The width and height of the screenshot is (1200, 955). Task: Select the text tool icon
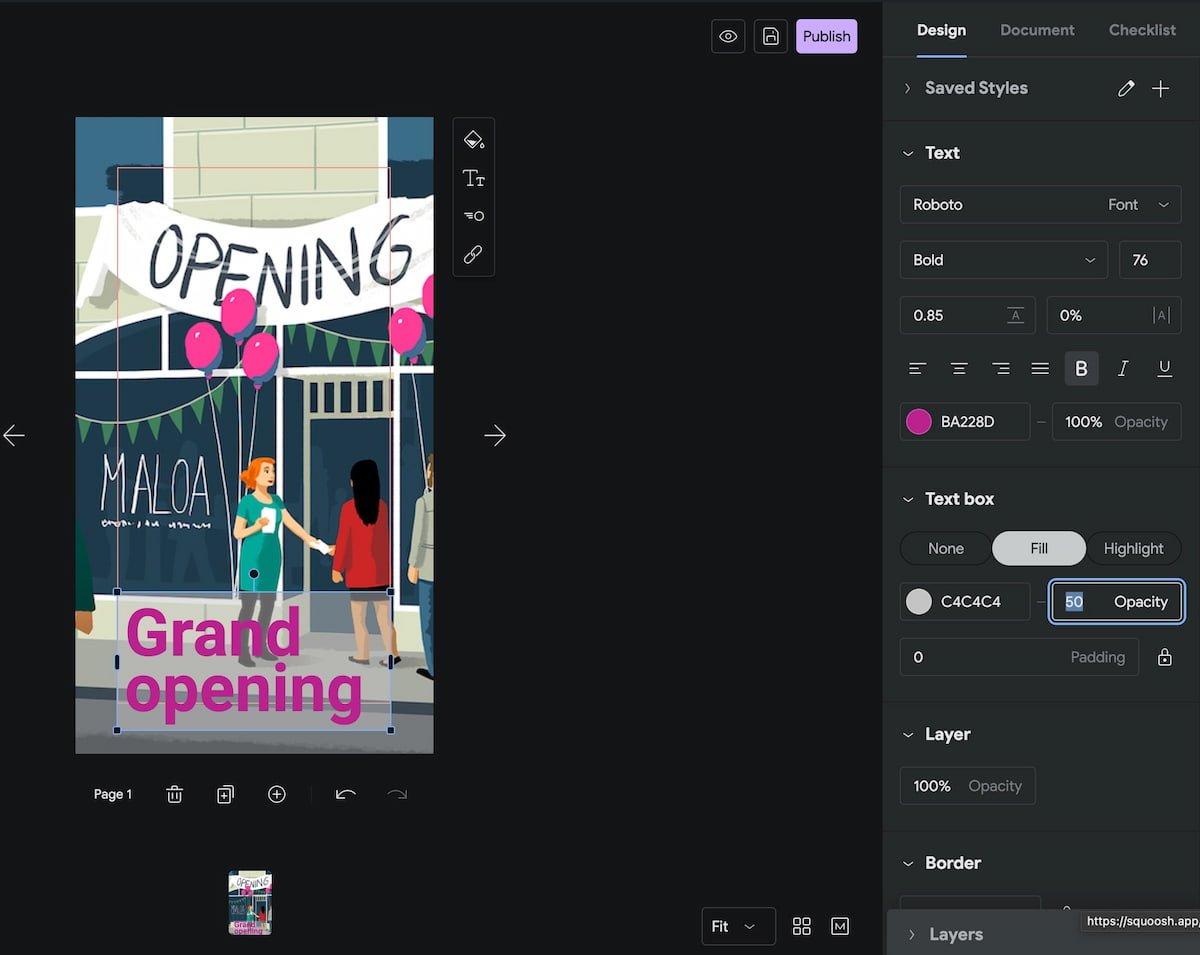[x=474, y=178]
